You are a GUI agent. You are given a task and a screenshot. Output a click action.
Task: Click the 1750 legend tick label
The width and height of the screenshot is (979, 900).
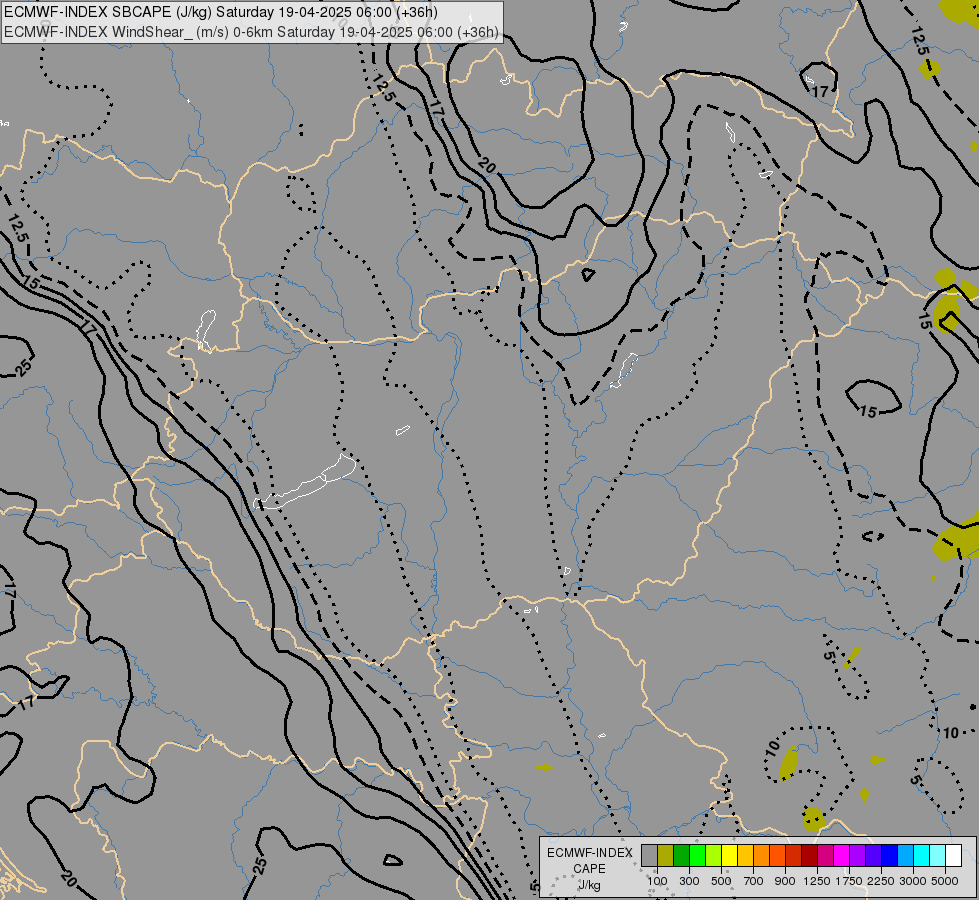(x=849, y=881)
